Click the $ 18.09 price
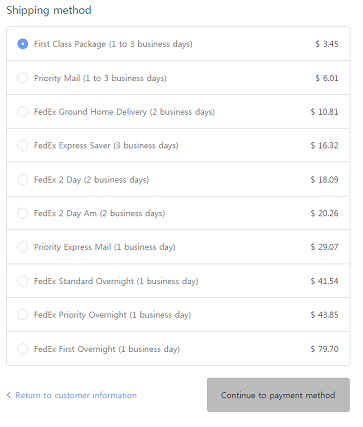Screen dimensions: 363x427 324,180
